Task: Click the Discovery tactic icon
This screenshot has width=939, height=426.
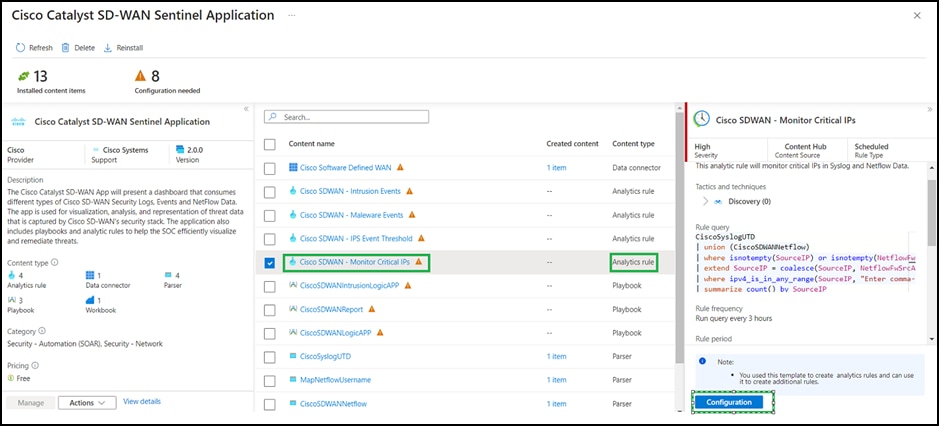Action: tap(718, 201)
